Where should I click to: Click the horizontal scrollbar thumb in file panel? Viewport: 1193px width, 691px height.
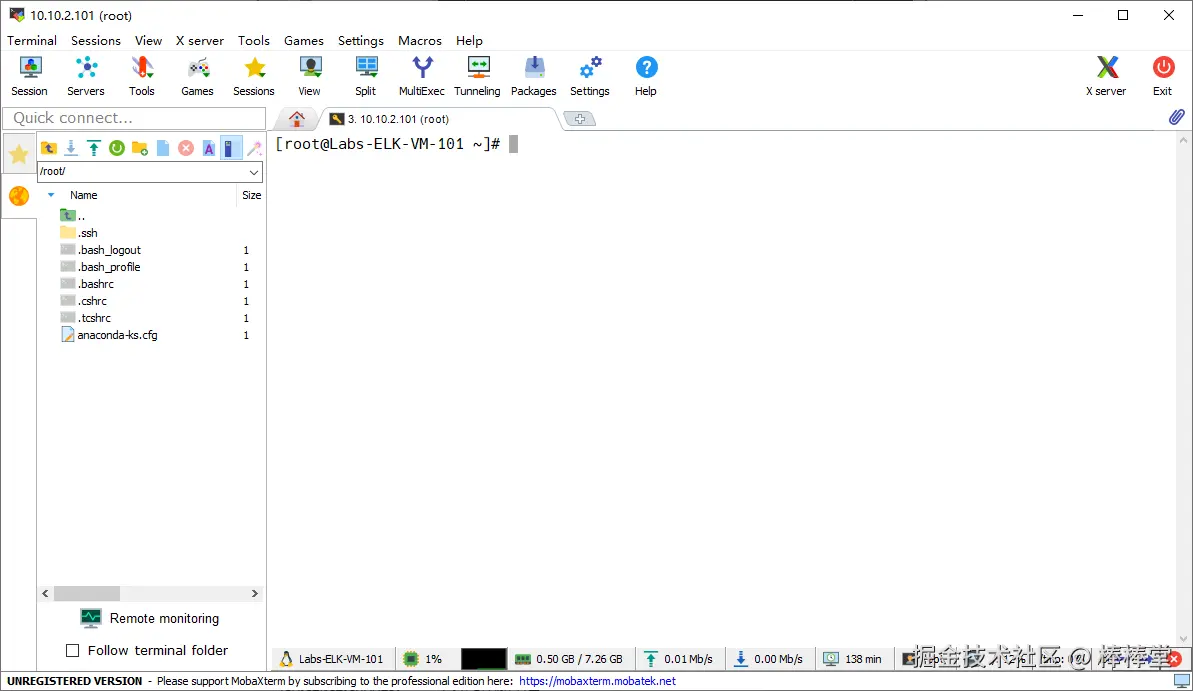coord(87,594)
